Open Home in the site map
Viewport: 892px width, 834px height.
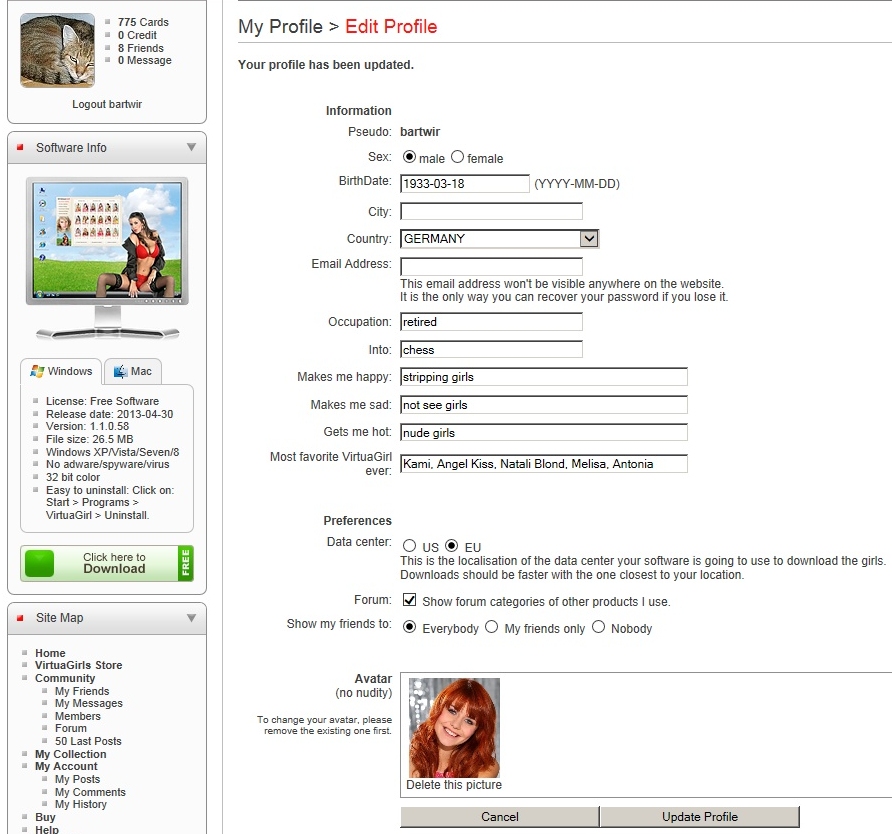[50, 653]
